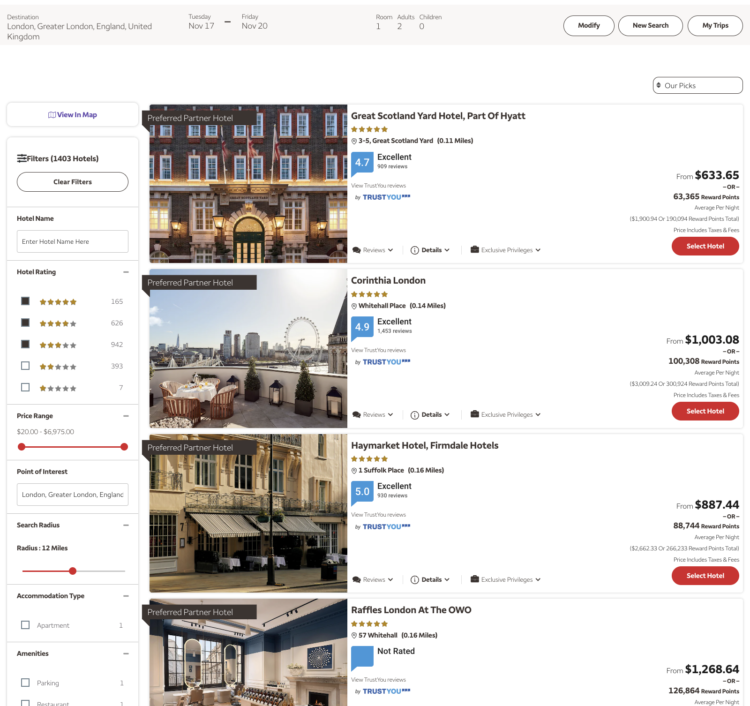Click the TrustYou logo under Haymarket Hotel
Image resolution: width=750 pixels, height=706 pixels.
[386, 527]
